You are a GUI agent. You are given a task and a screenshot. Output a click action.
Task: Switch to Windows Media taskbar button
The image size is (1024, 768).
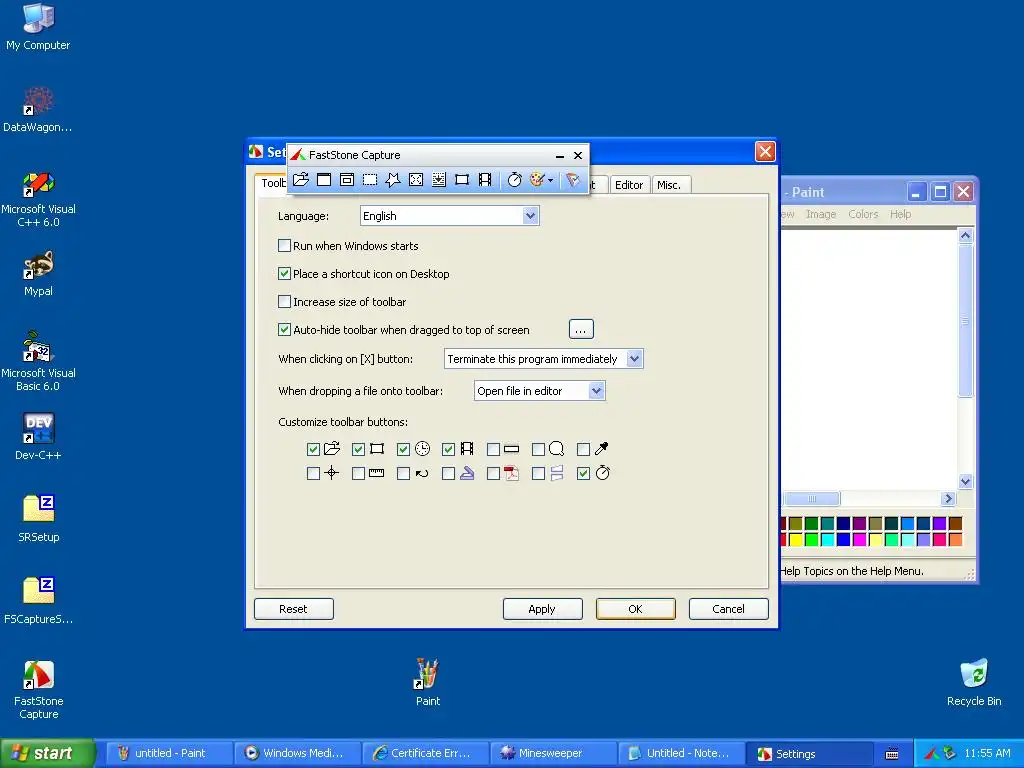coord(297,753)
